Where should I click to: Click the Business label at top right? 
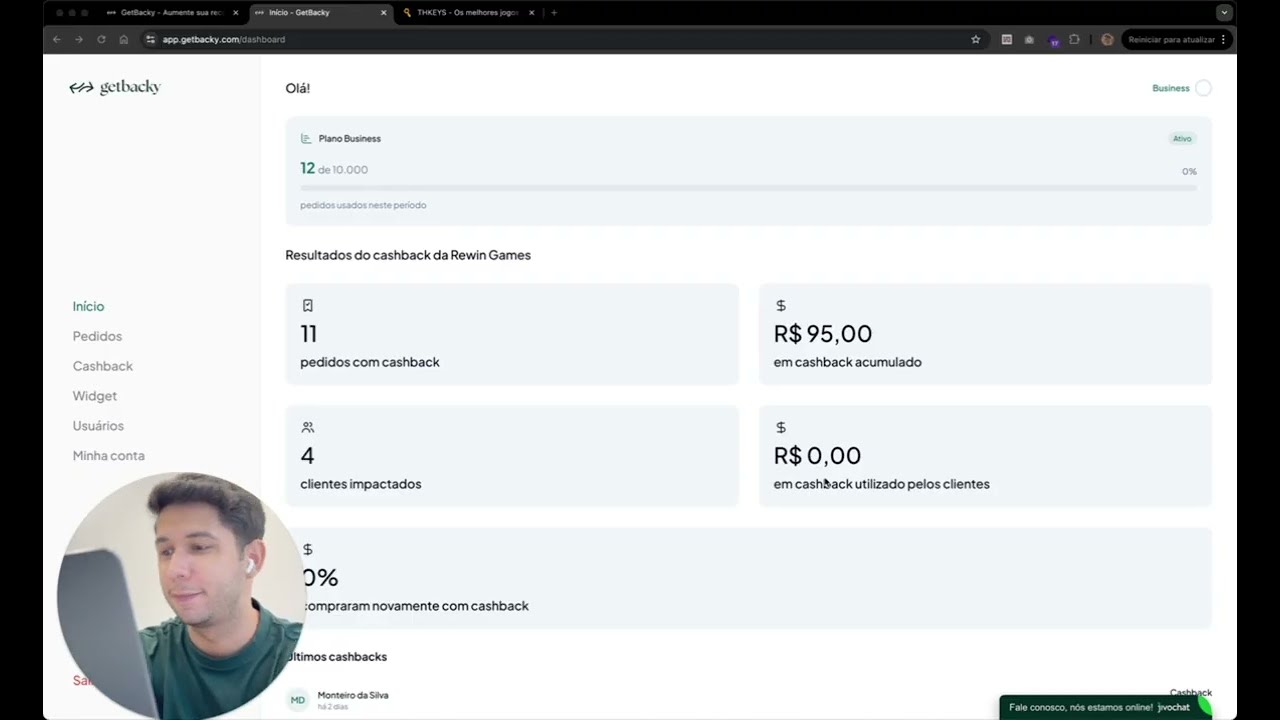pos(1170,88)
